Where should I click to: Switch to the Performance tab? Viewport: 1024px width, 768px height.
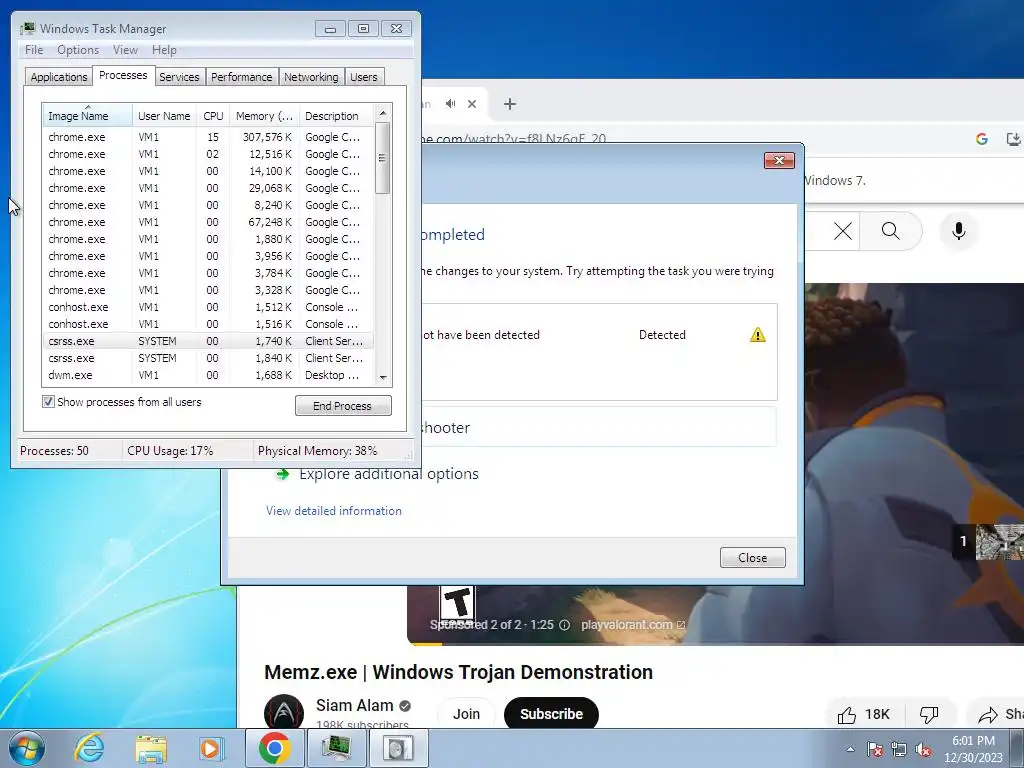[241, 77]
